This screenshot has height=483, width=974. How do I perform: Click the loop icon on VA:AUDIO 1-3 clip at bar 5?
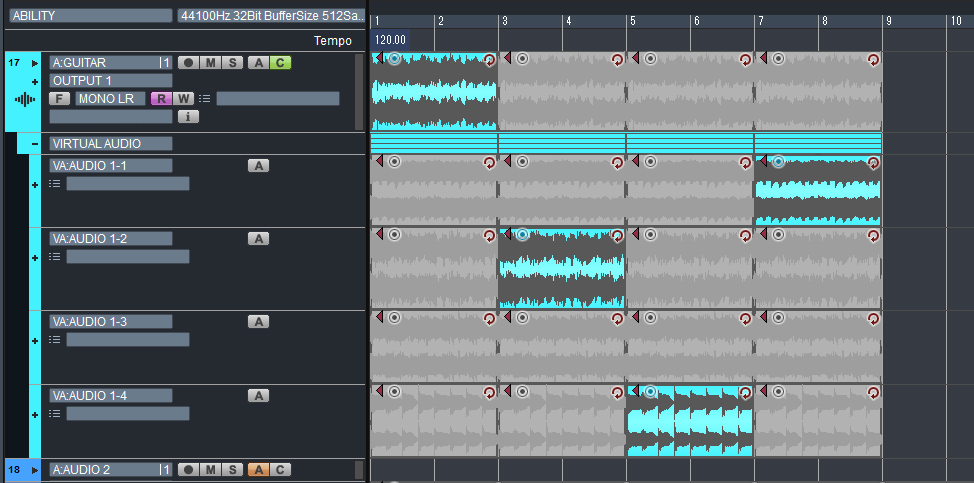(x=745, y=318)
